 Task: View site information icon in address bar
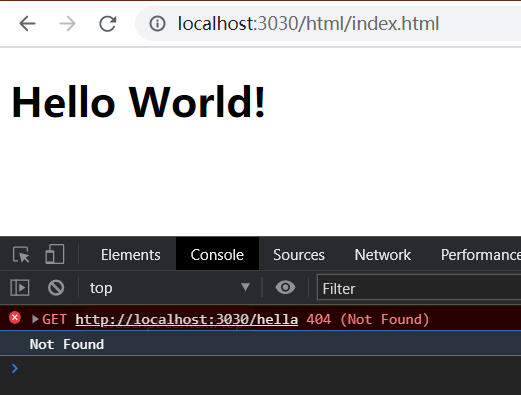point(157,24)
